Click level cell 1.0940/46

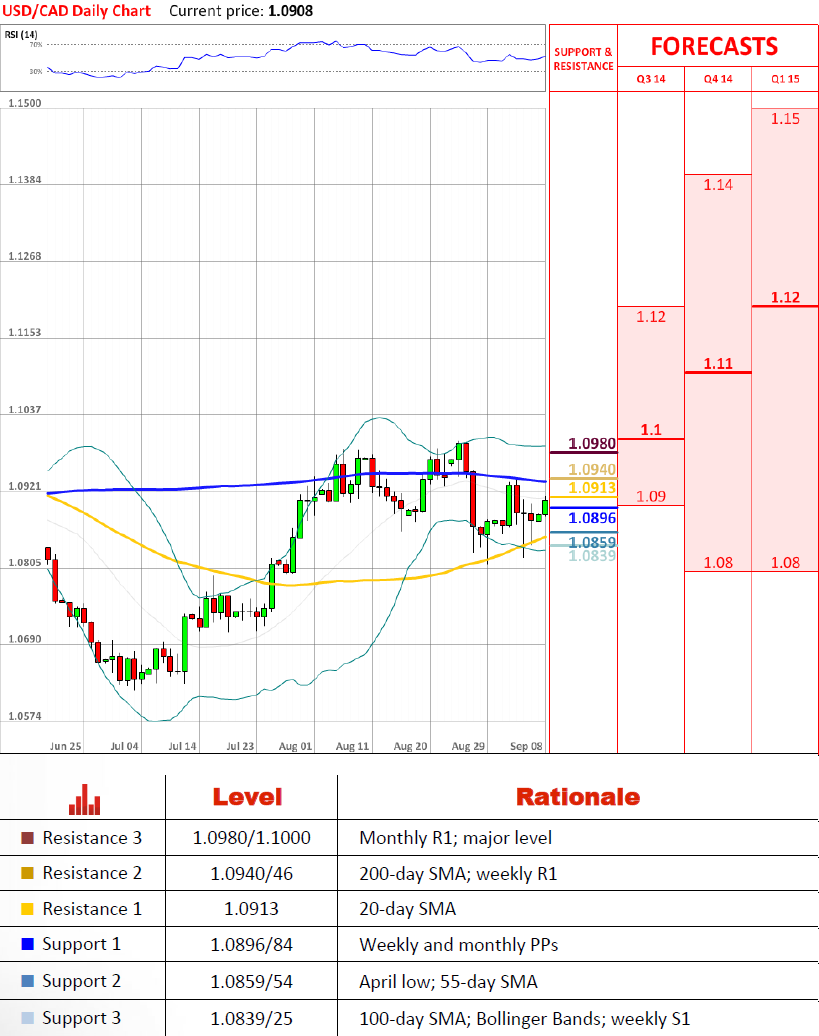252,873
